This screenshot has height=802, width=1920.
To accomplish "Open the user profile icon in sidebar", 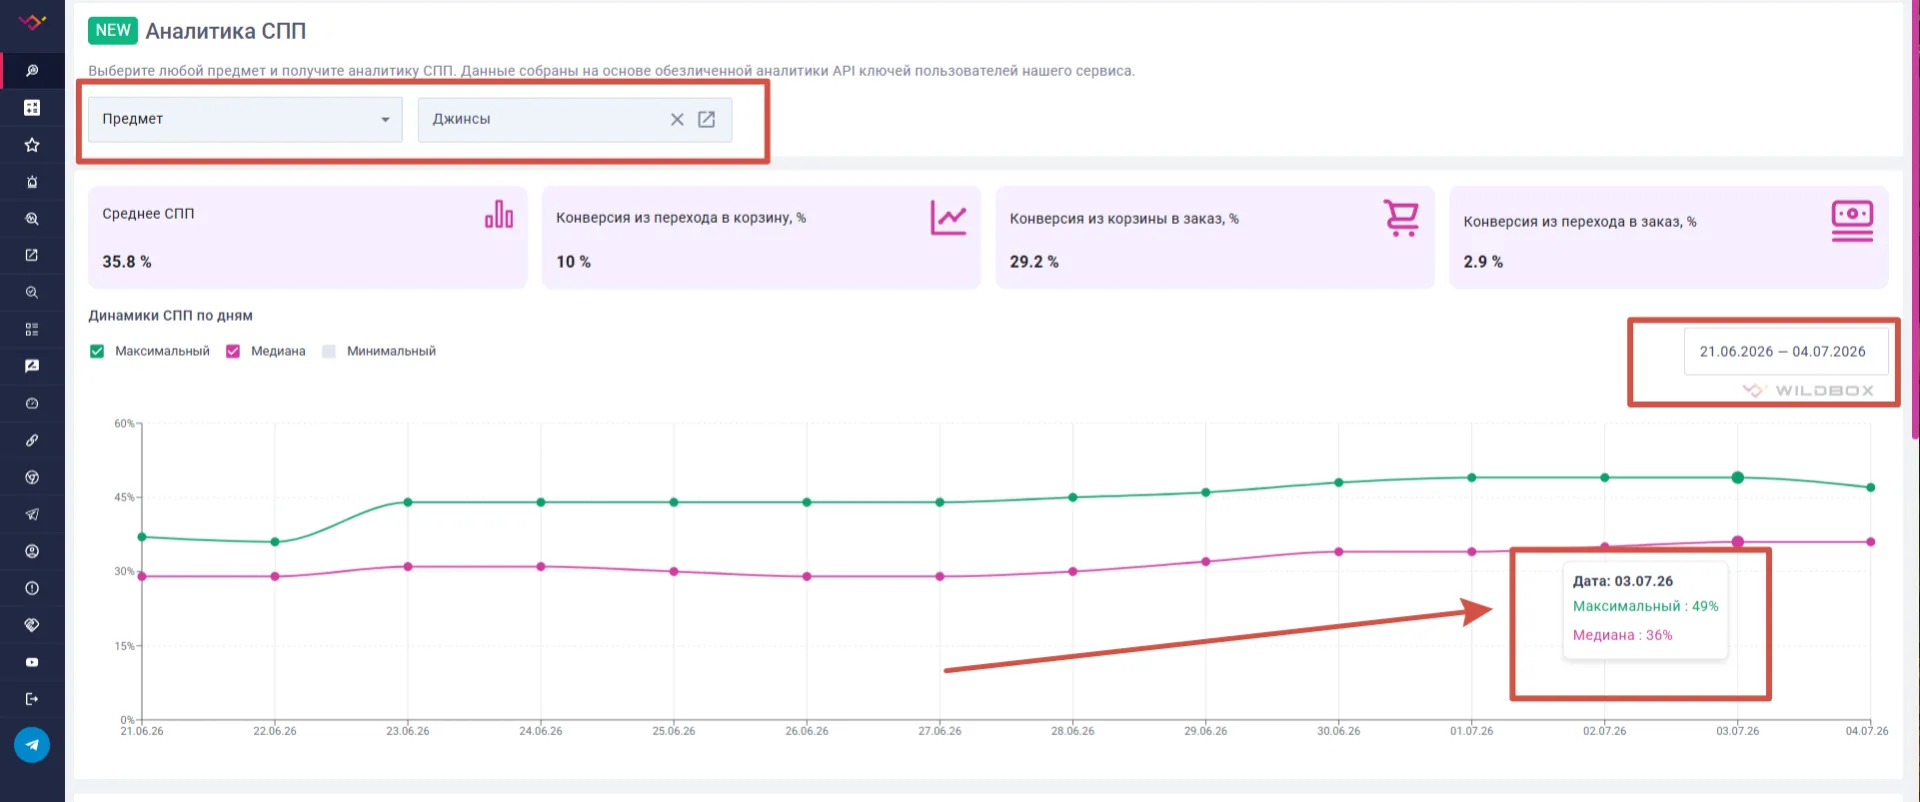I will point(32,551).
